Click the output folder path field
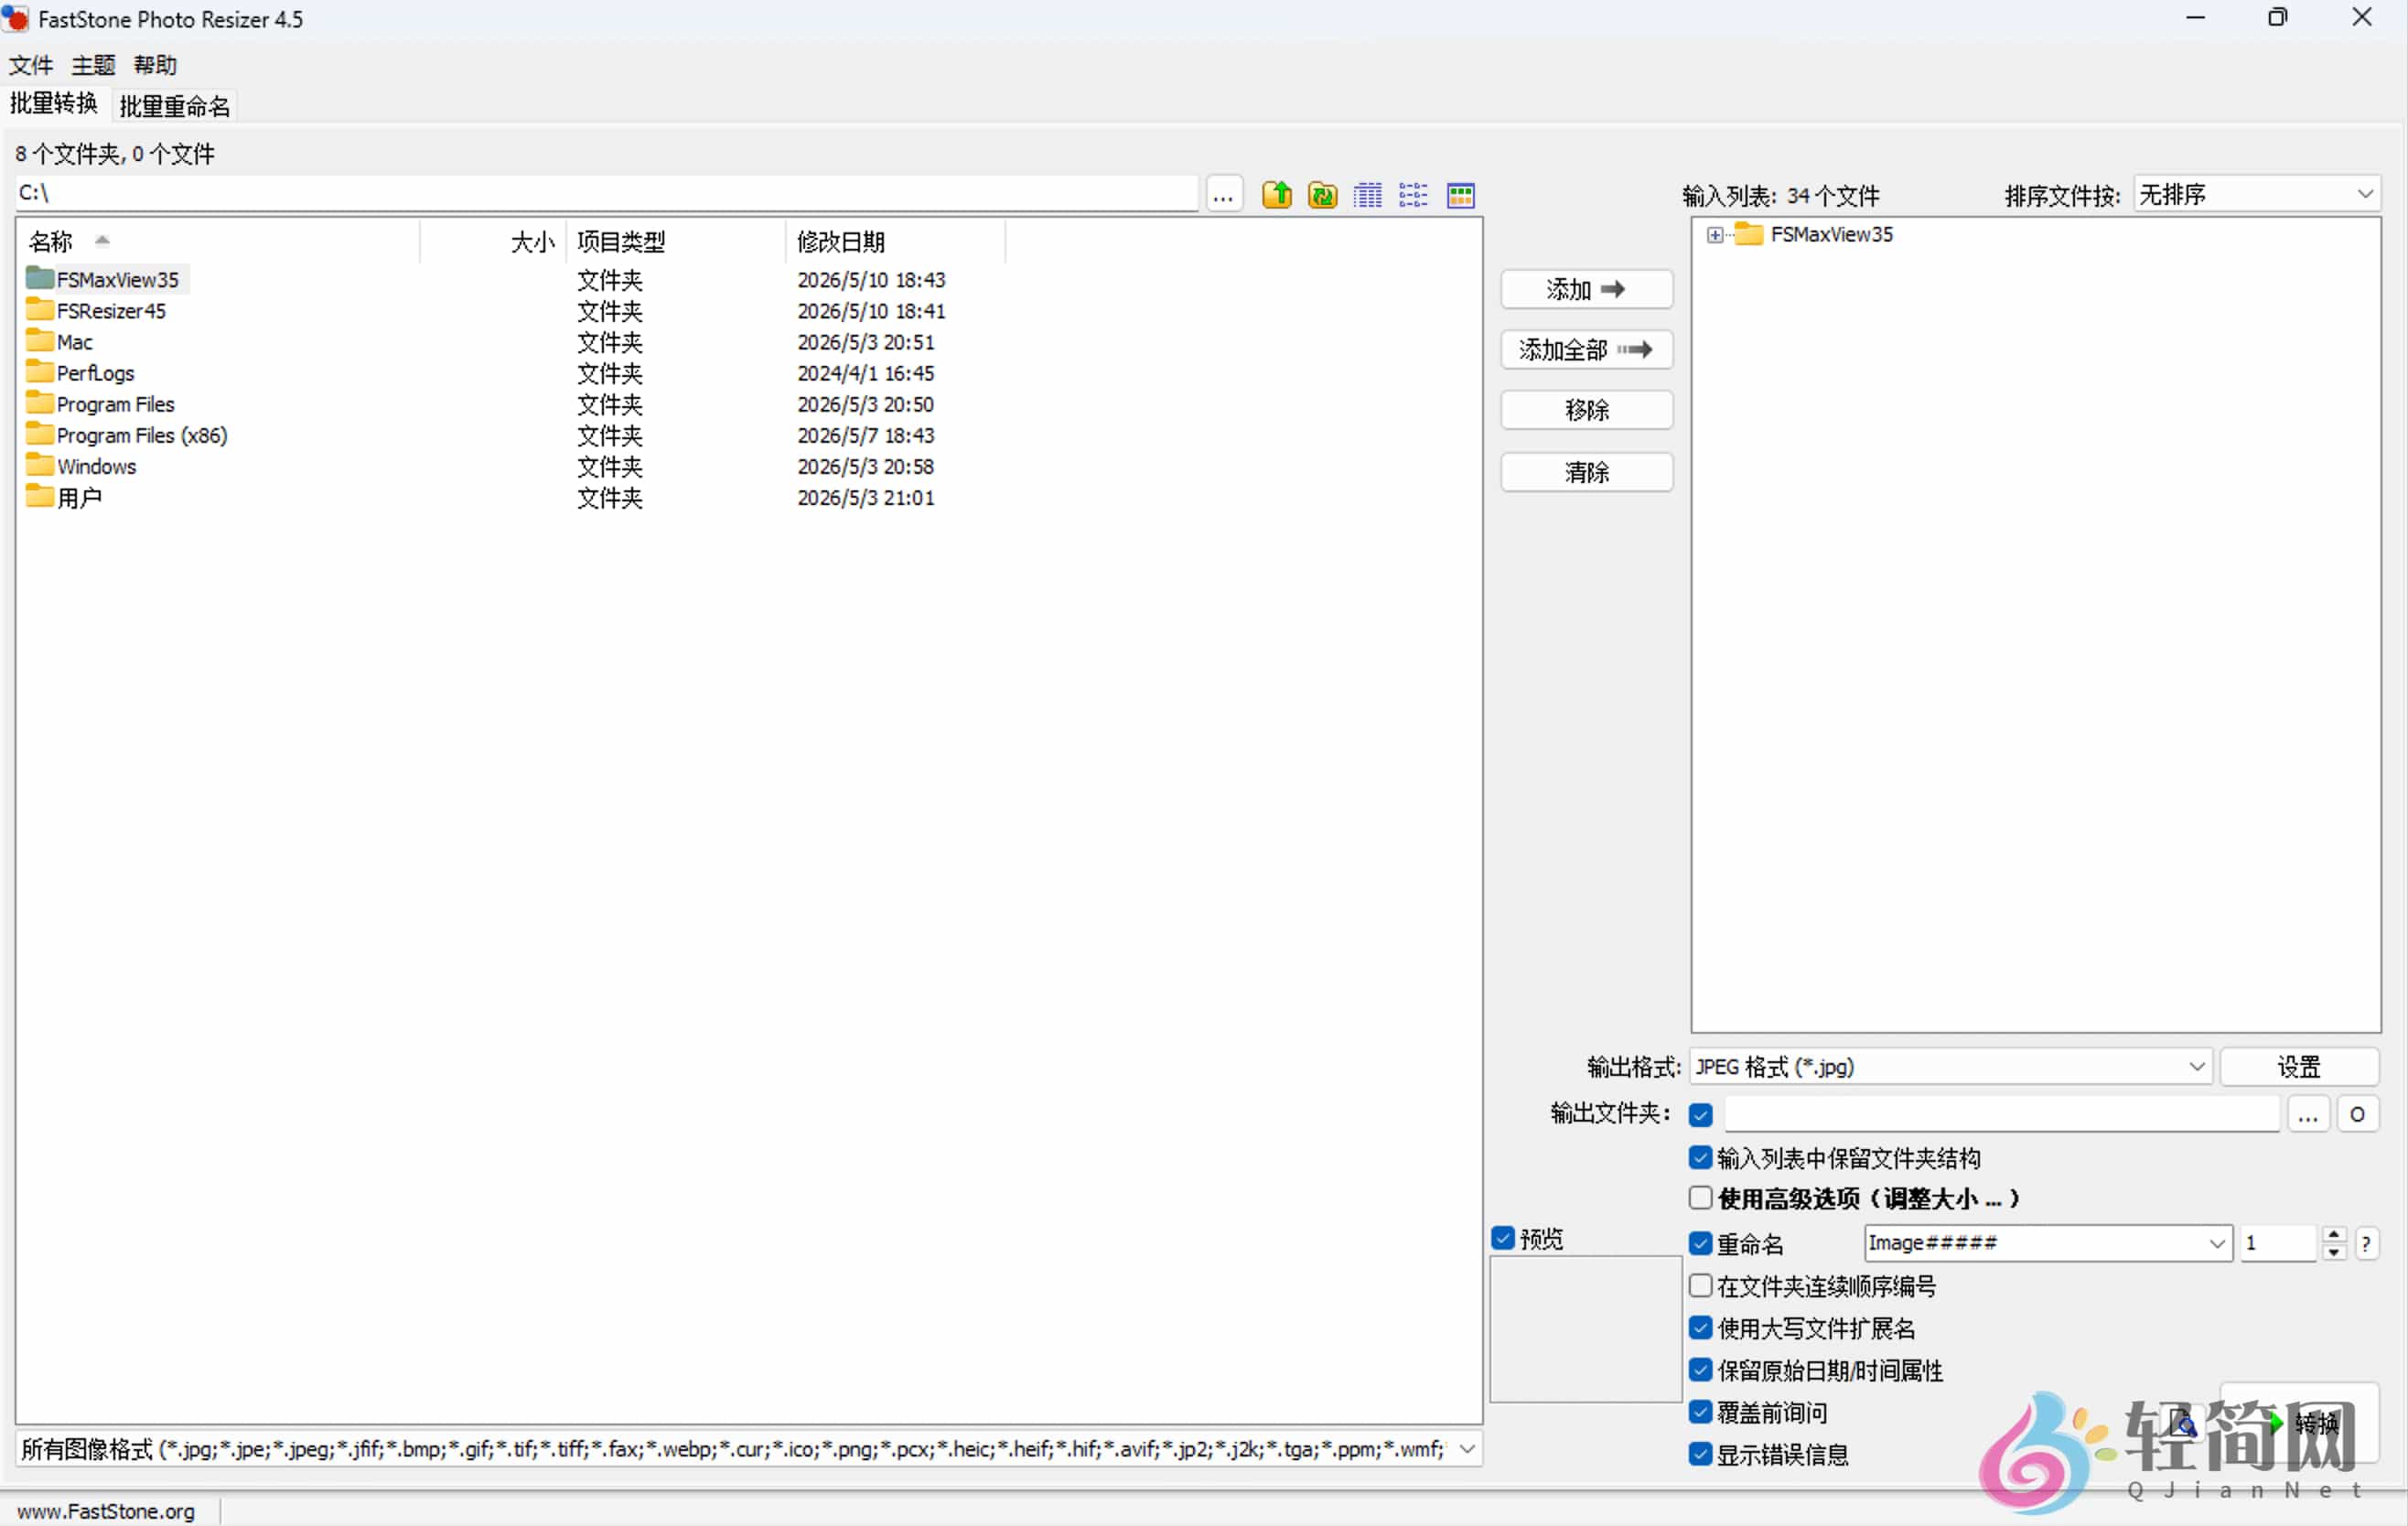This screenshot has width=2408, height=1526. coord(2002,1114)
